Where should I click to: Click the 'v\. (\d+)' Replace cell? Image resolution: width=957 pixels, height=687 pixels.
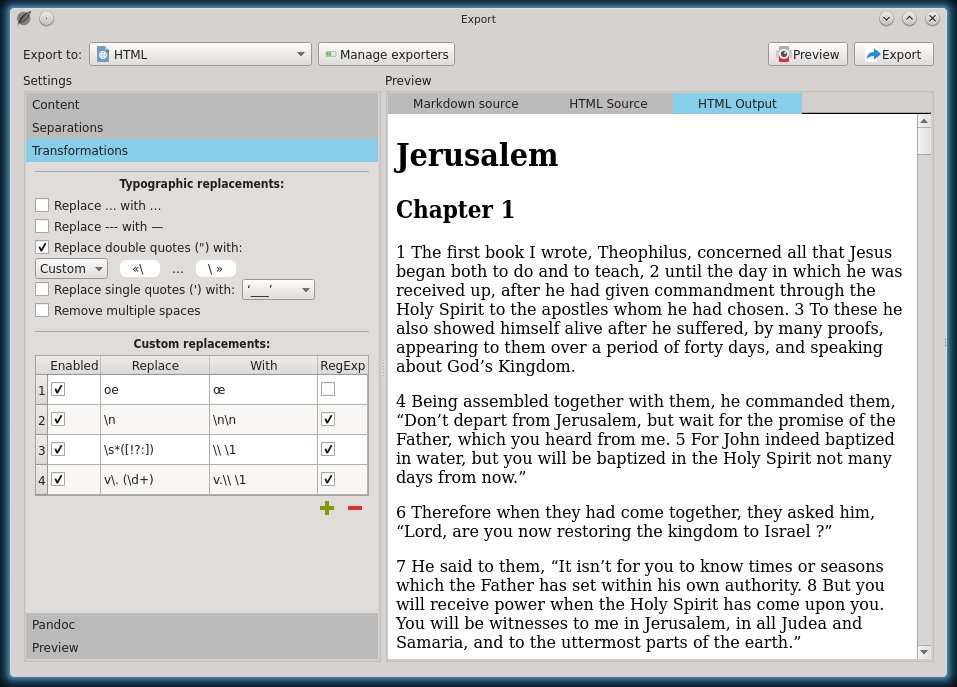pos(155,479)
